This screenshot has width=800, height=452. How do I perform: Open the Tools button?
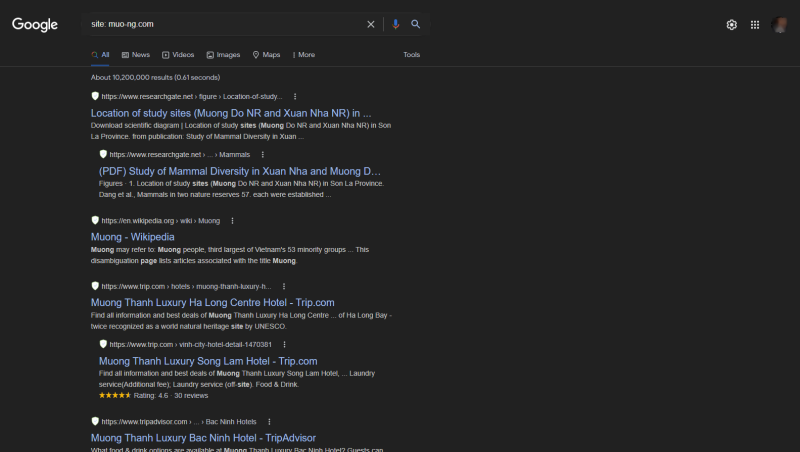(412, 55)
